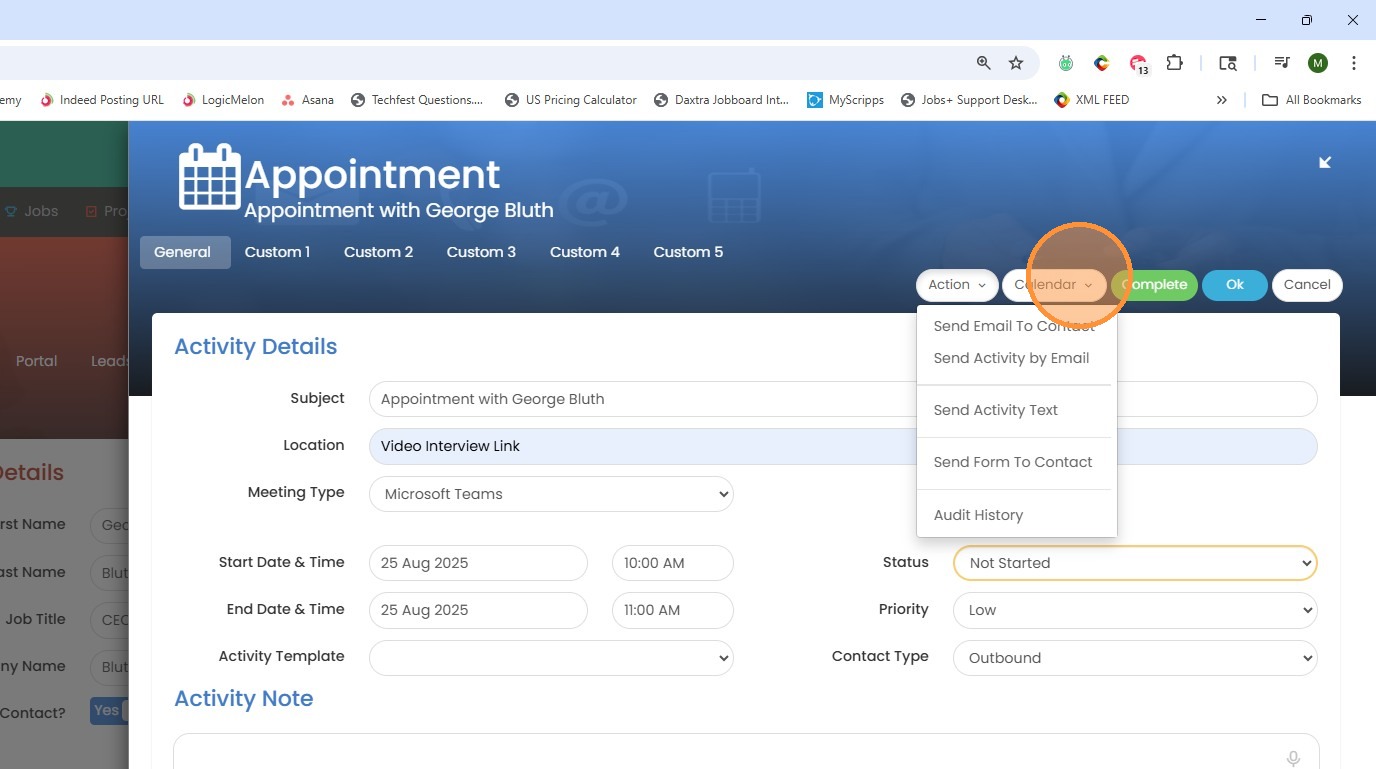
Task: Click the End Date field
Action: pyautogui.click(x=478, y=610)
